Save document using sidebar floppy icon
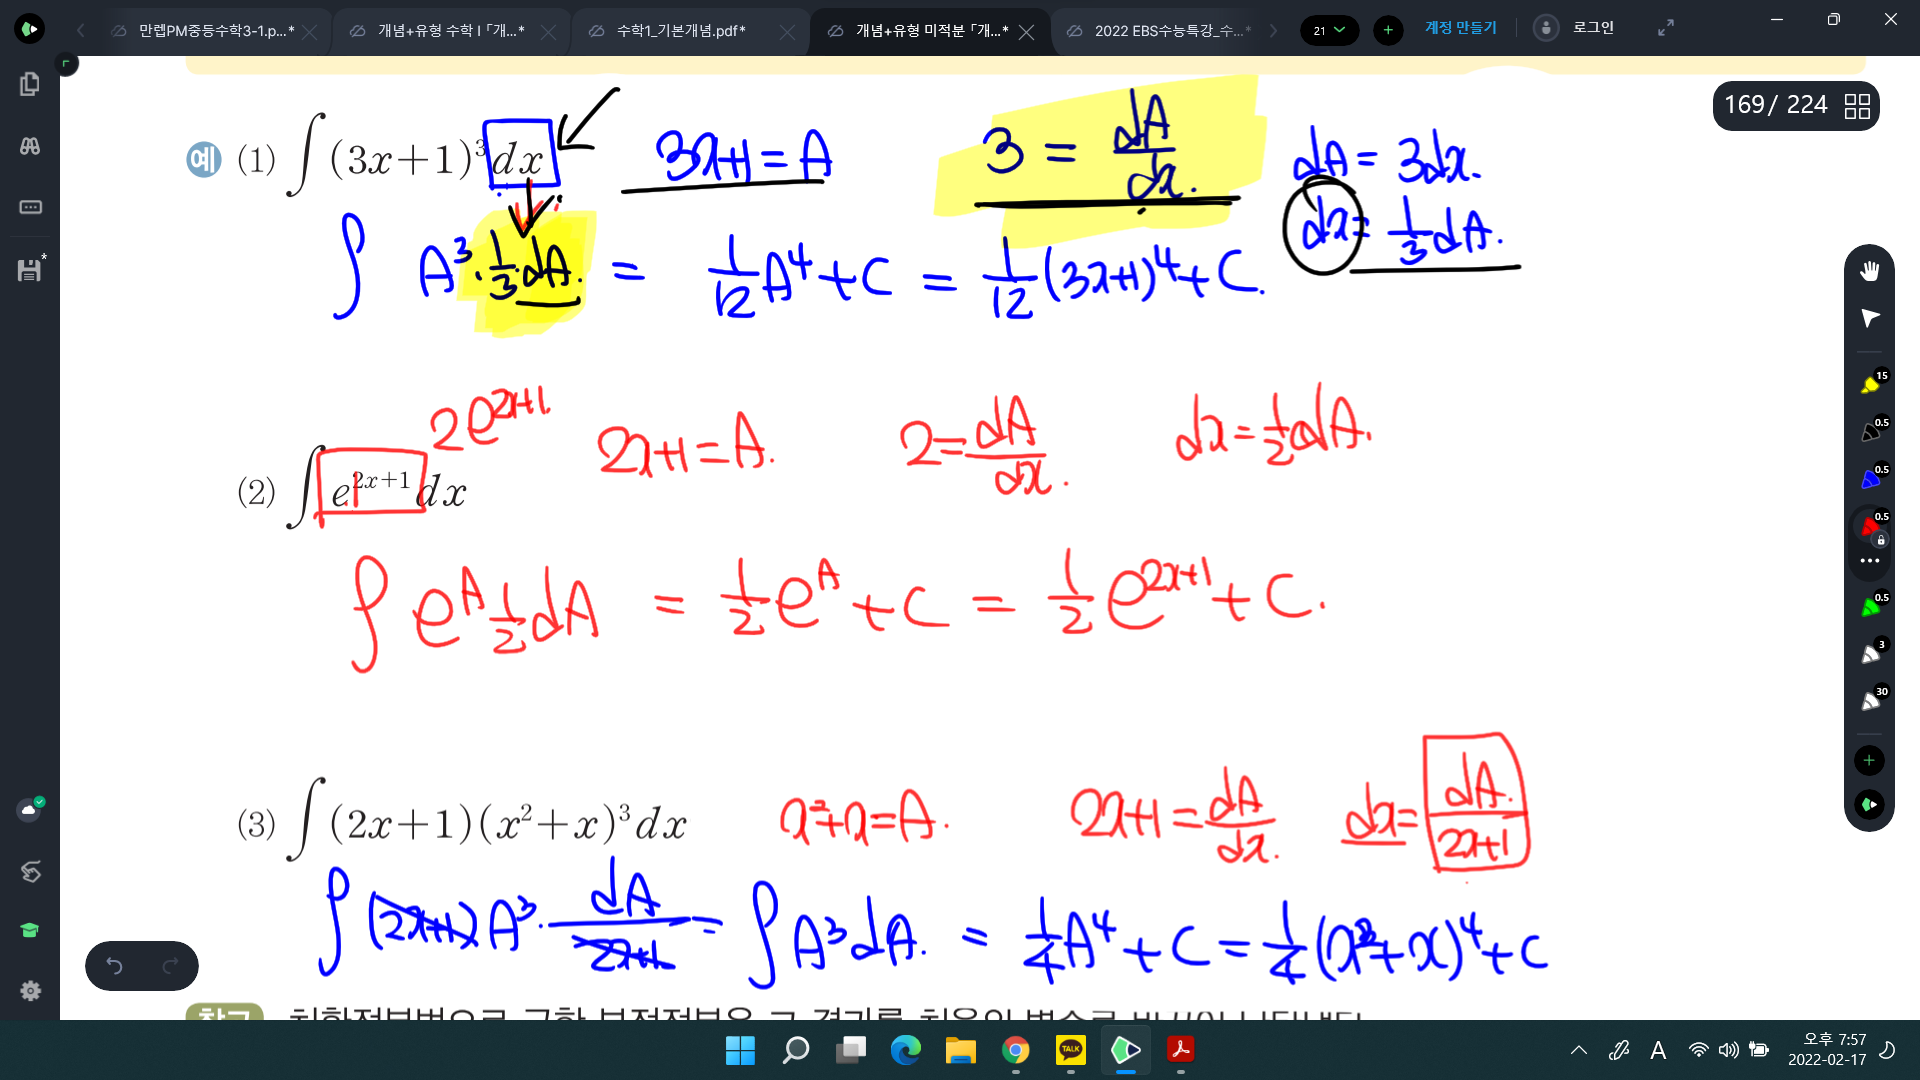The width and height of the screenshot is (1920, 1080). pos(30,270)
